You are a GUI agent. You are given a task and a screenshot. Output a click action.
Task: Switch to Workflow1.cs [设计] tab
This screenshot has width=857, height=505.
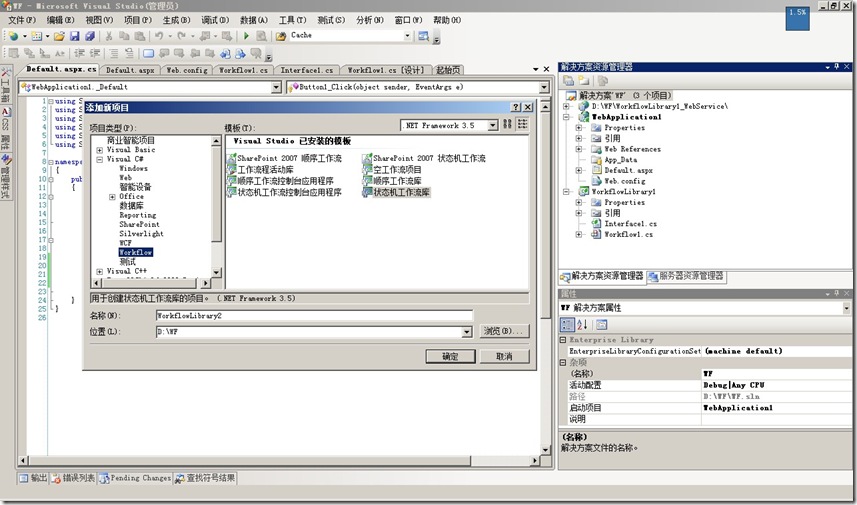click(x=386, y=70)
